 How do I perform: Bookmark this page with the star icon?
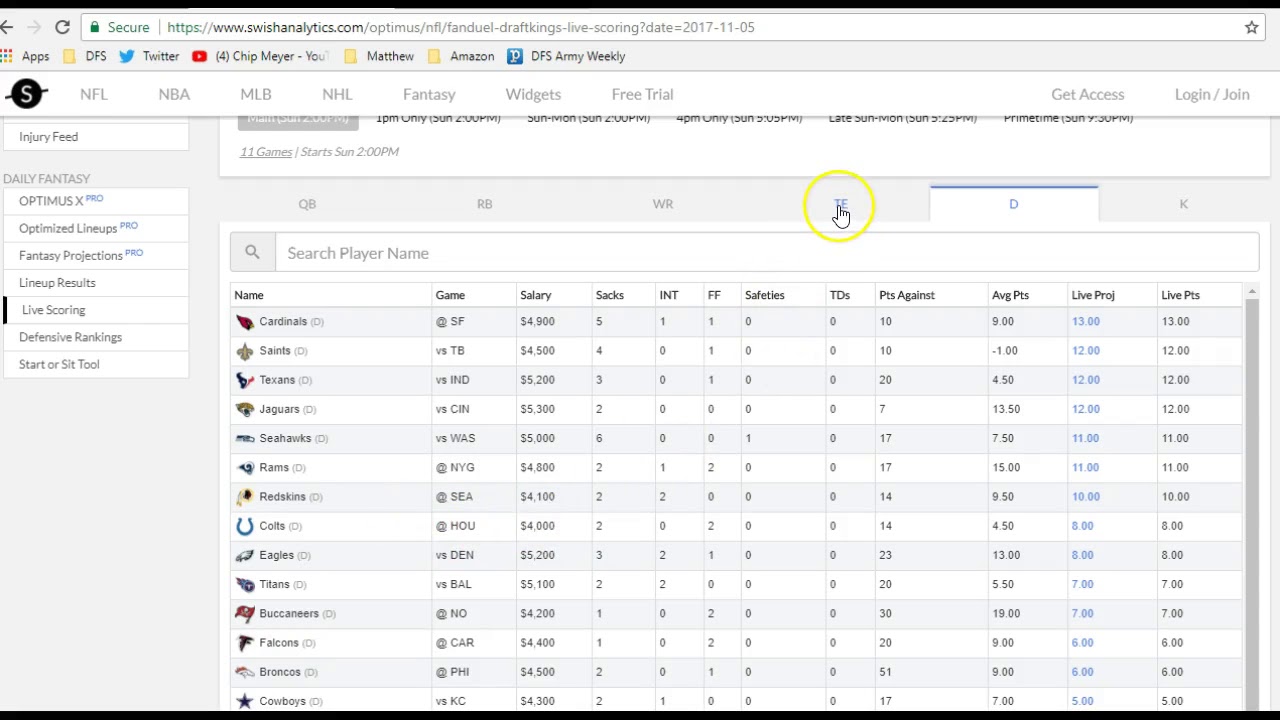point(1251,27)
